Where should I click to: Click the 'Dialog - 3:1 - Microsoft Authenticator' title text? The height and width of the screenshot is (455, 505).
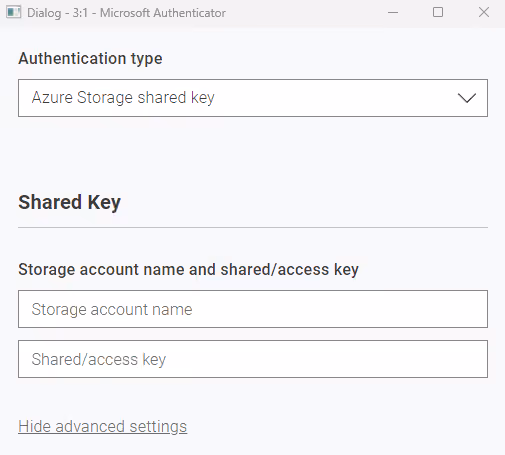pyautogui.click(x=126, y=13)
